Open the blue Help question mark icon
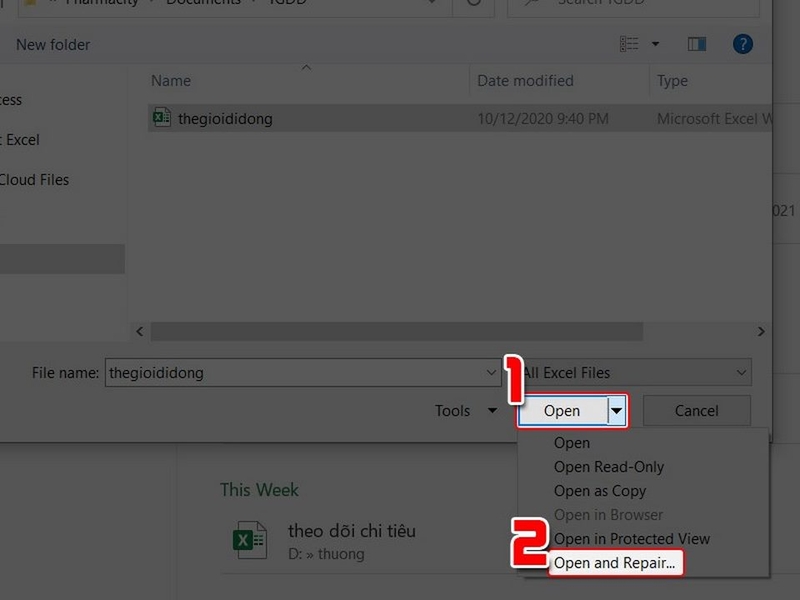 [x=743, y=44]
